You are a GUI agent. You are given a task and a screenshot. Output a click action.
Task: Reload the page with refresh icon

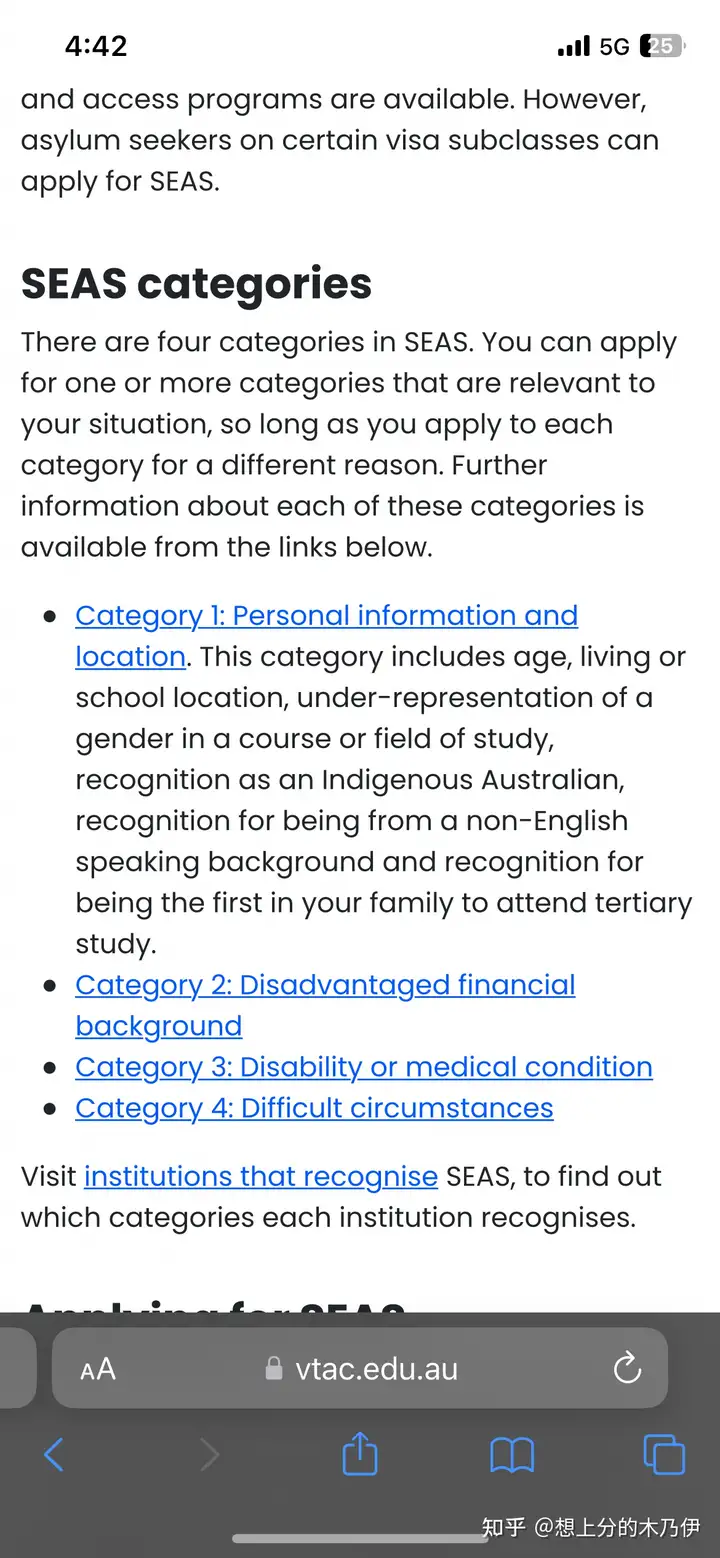pyautogui.click(x=627, y=1368)
